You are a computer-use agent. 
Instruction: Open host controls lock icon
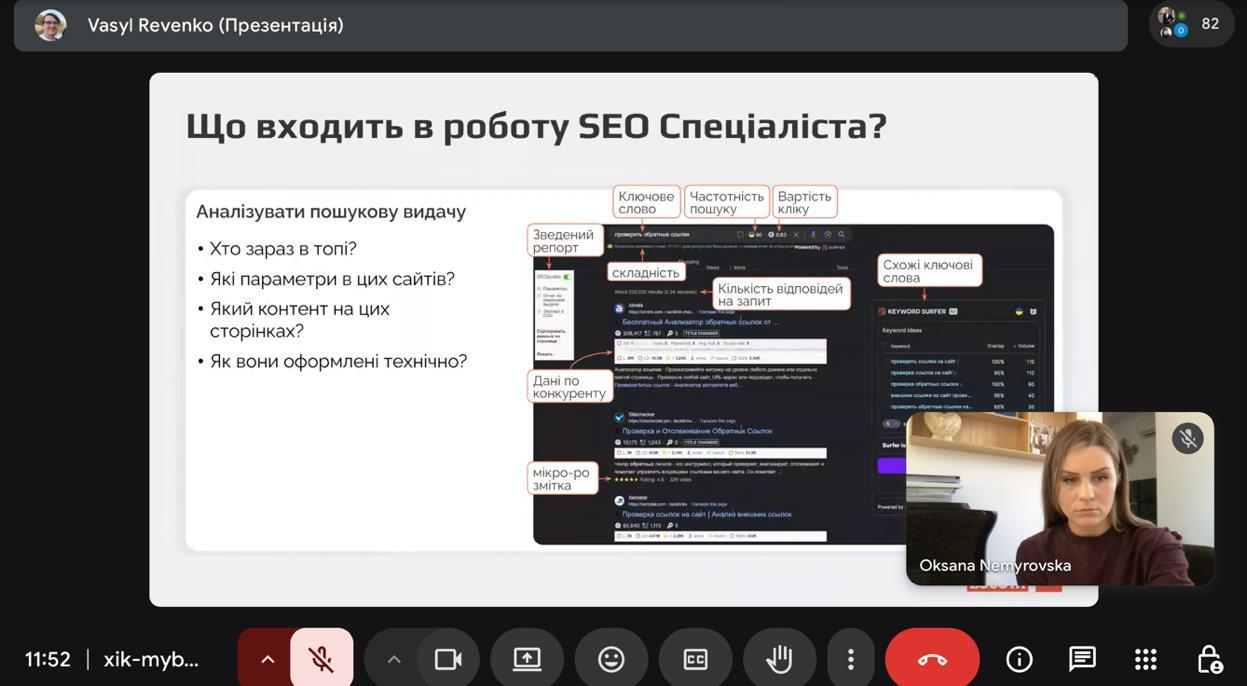tap(1209, 659)
